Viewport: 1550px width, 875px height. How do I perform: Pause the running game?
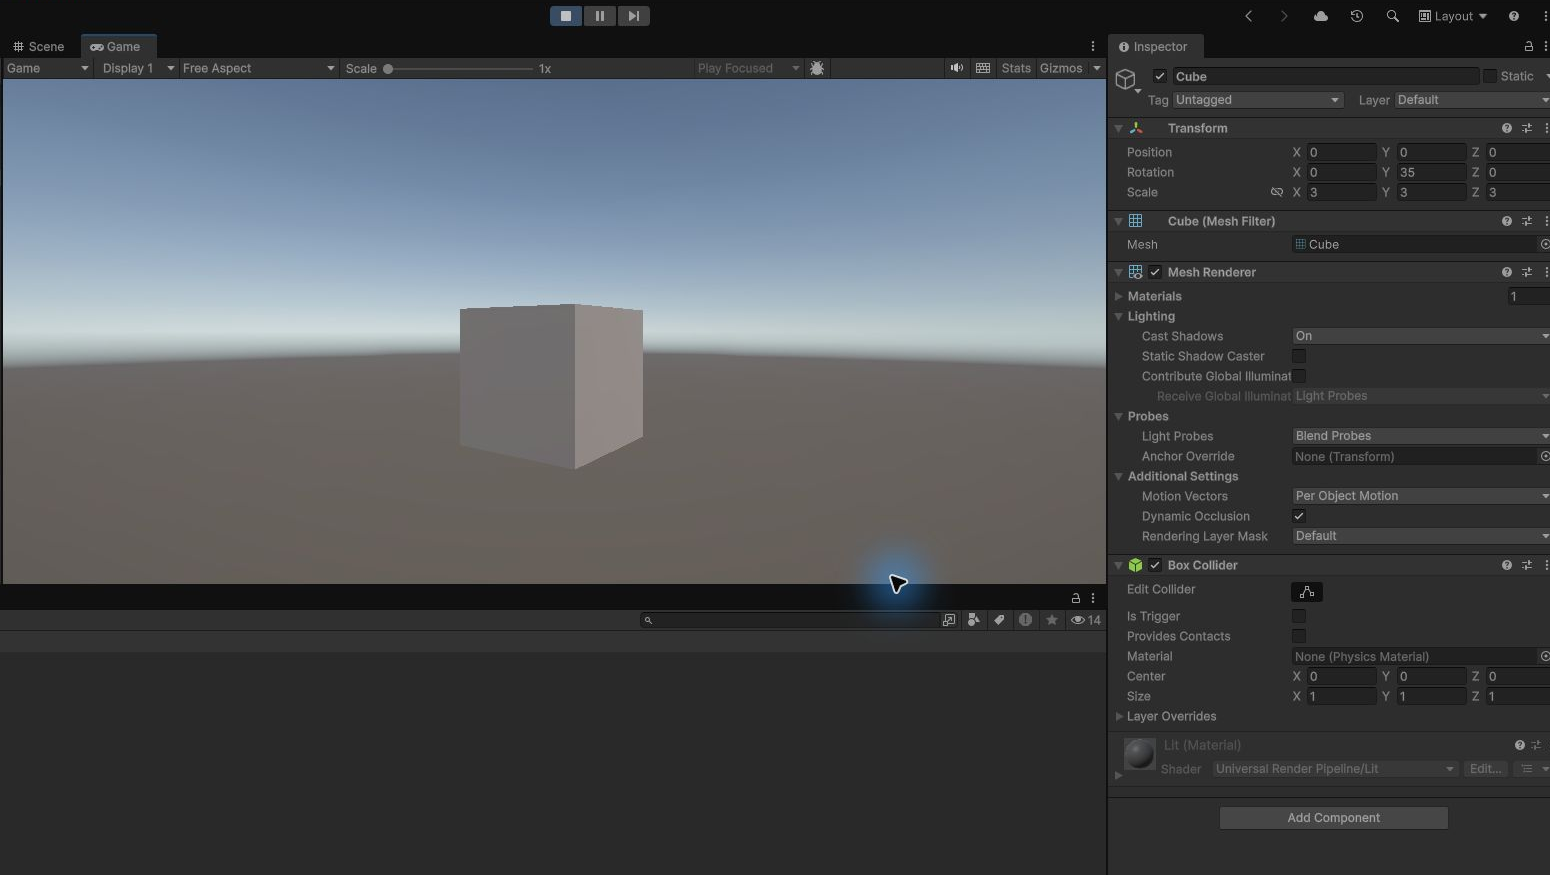coord(600,16)
